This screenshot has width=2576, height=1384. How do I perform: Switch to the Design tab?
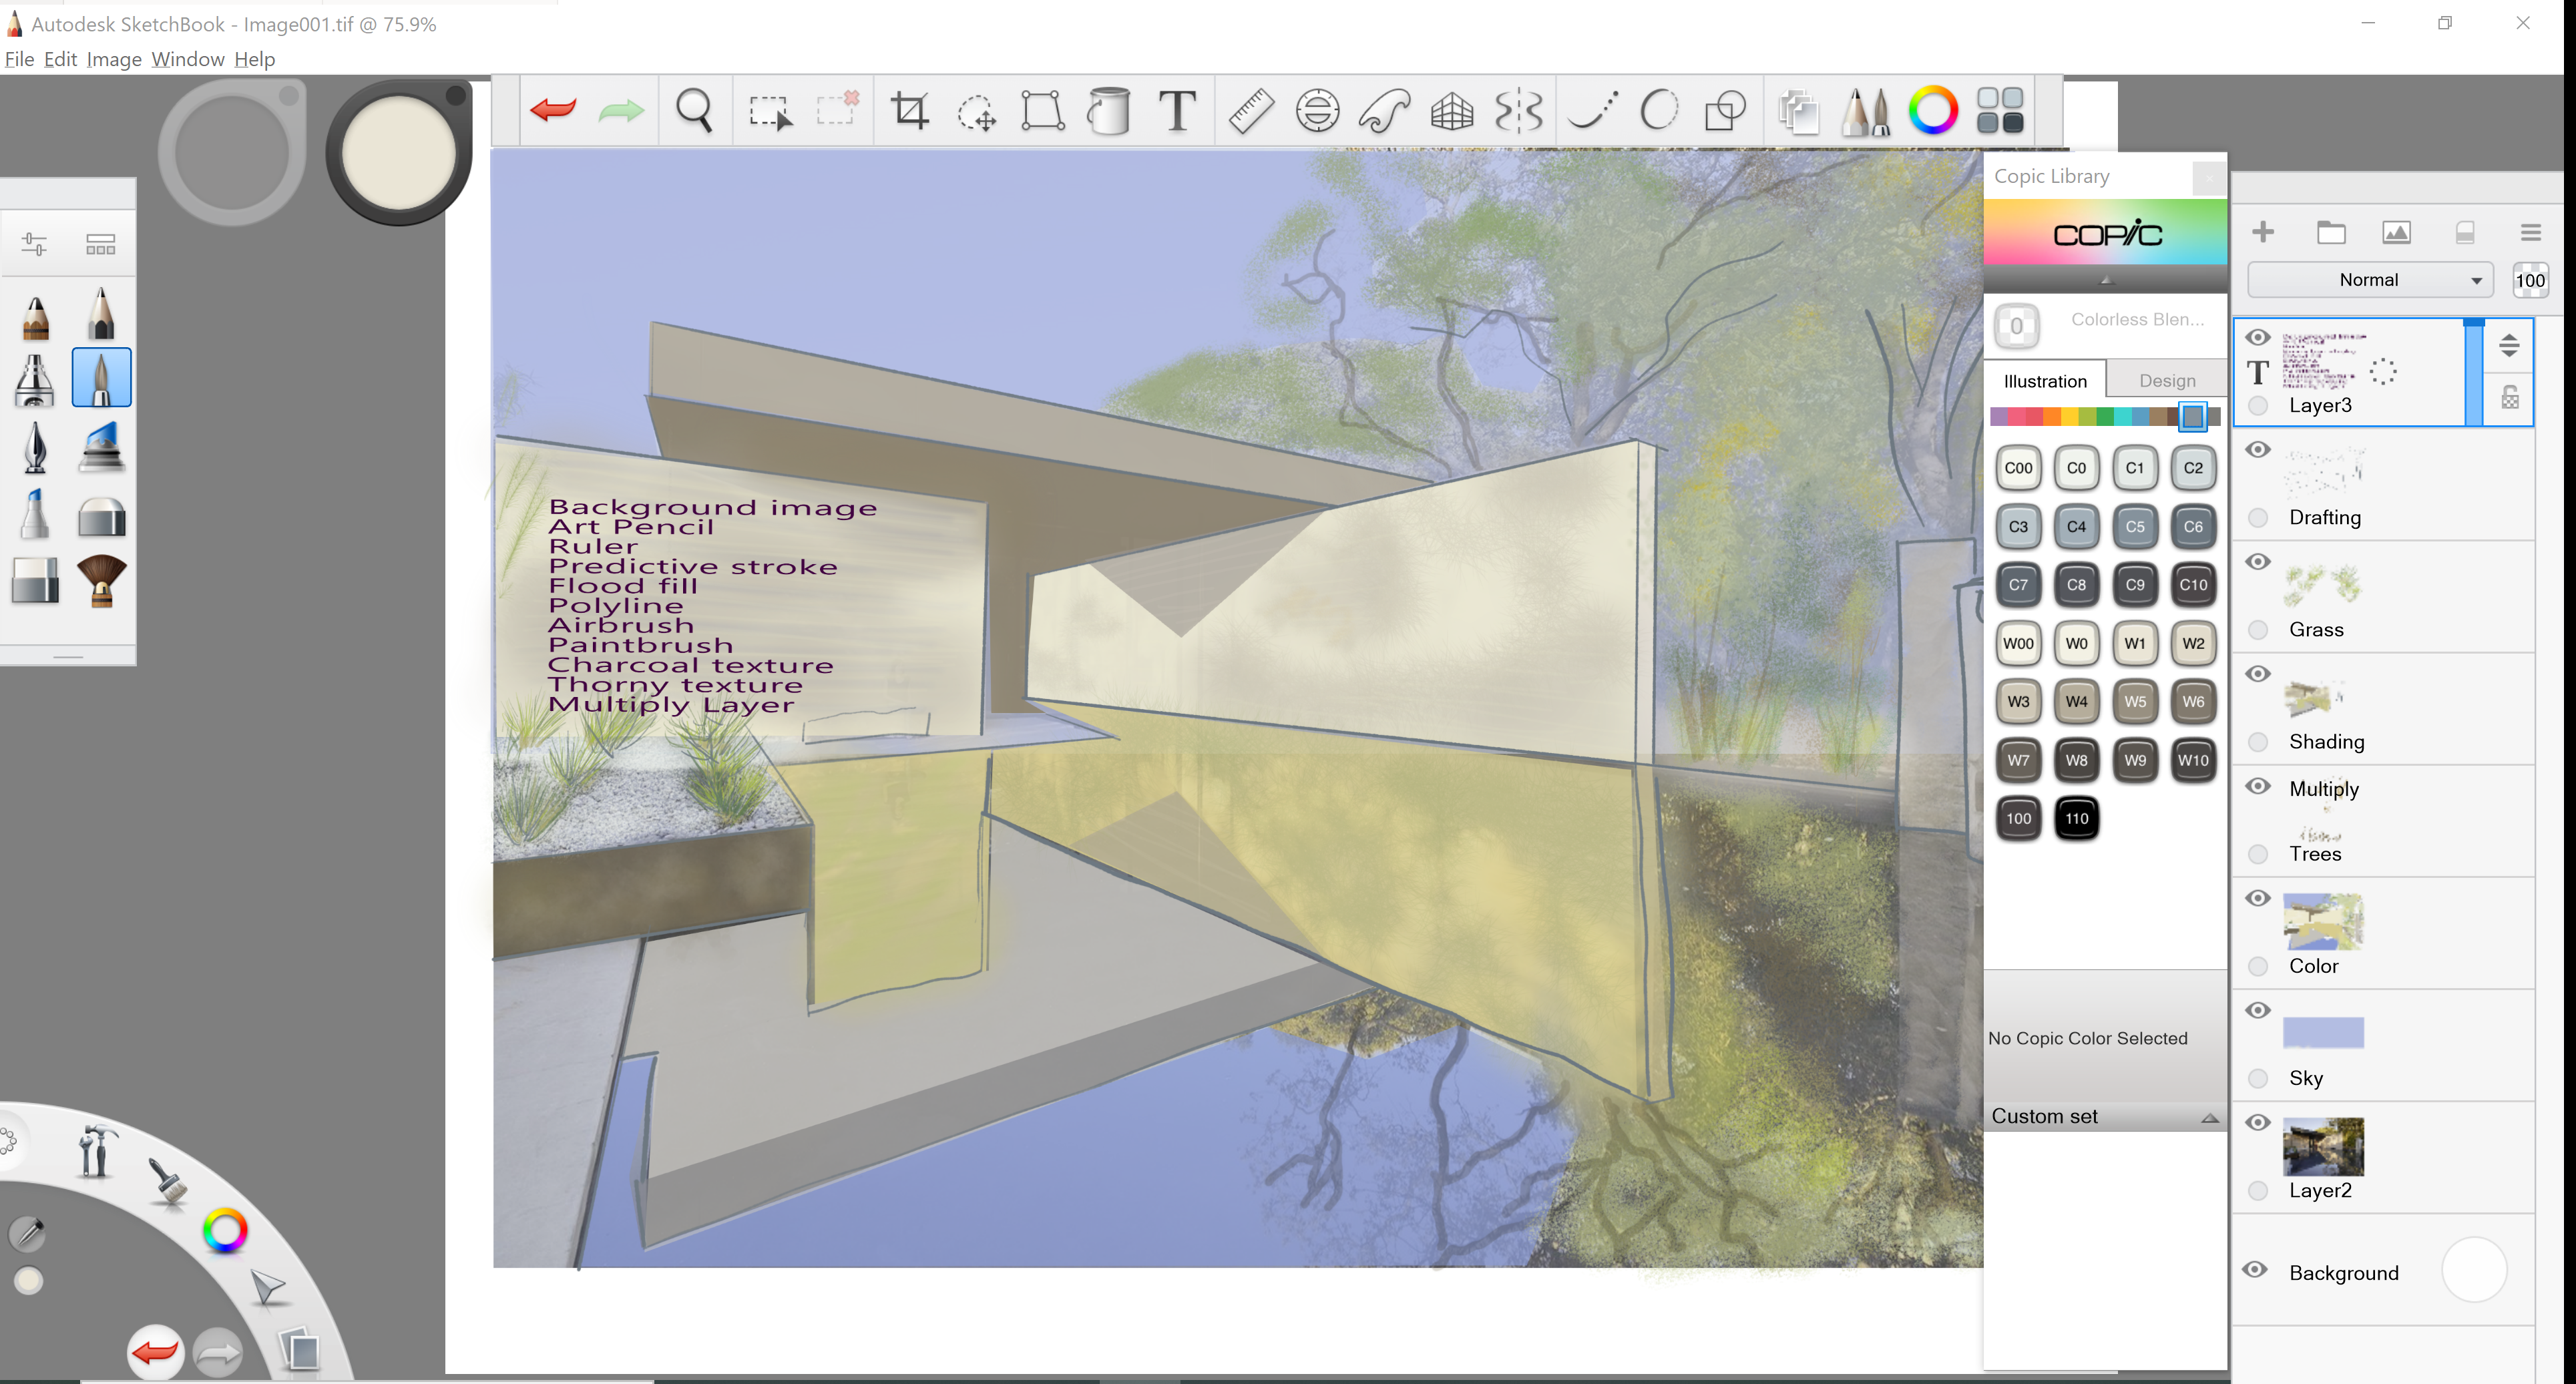pyautogui.click(x=2167, y=380)
